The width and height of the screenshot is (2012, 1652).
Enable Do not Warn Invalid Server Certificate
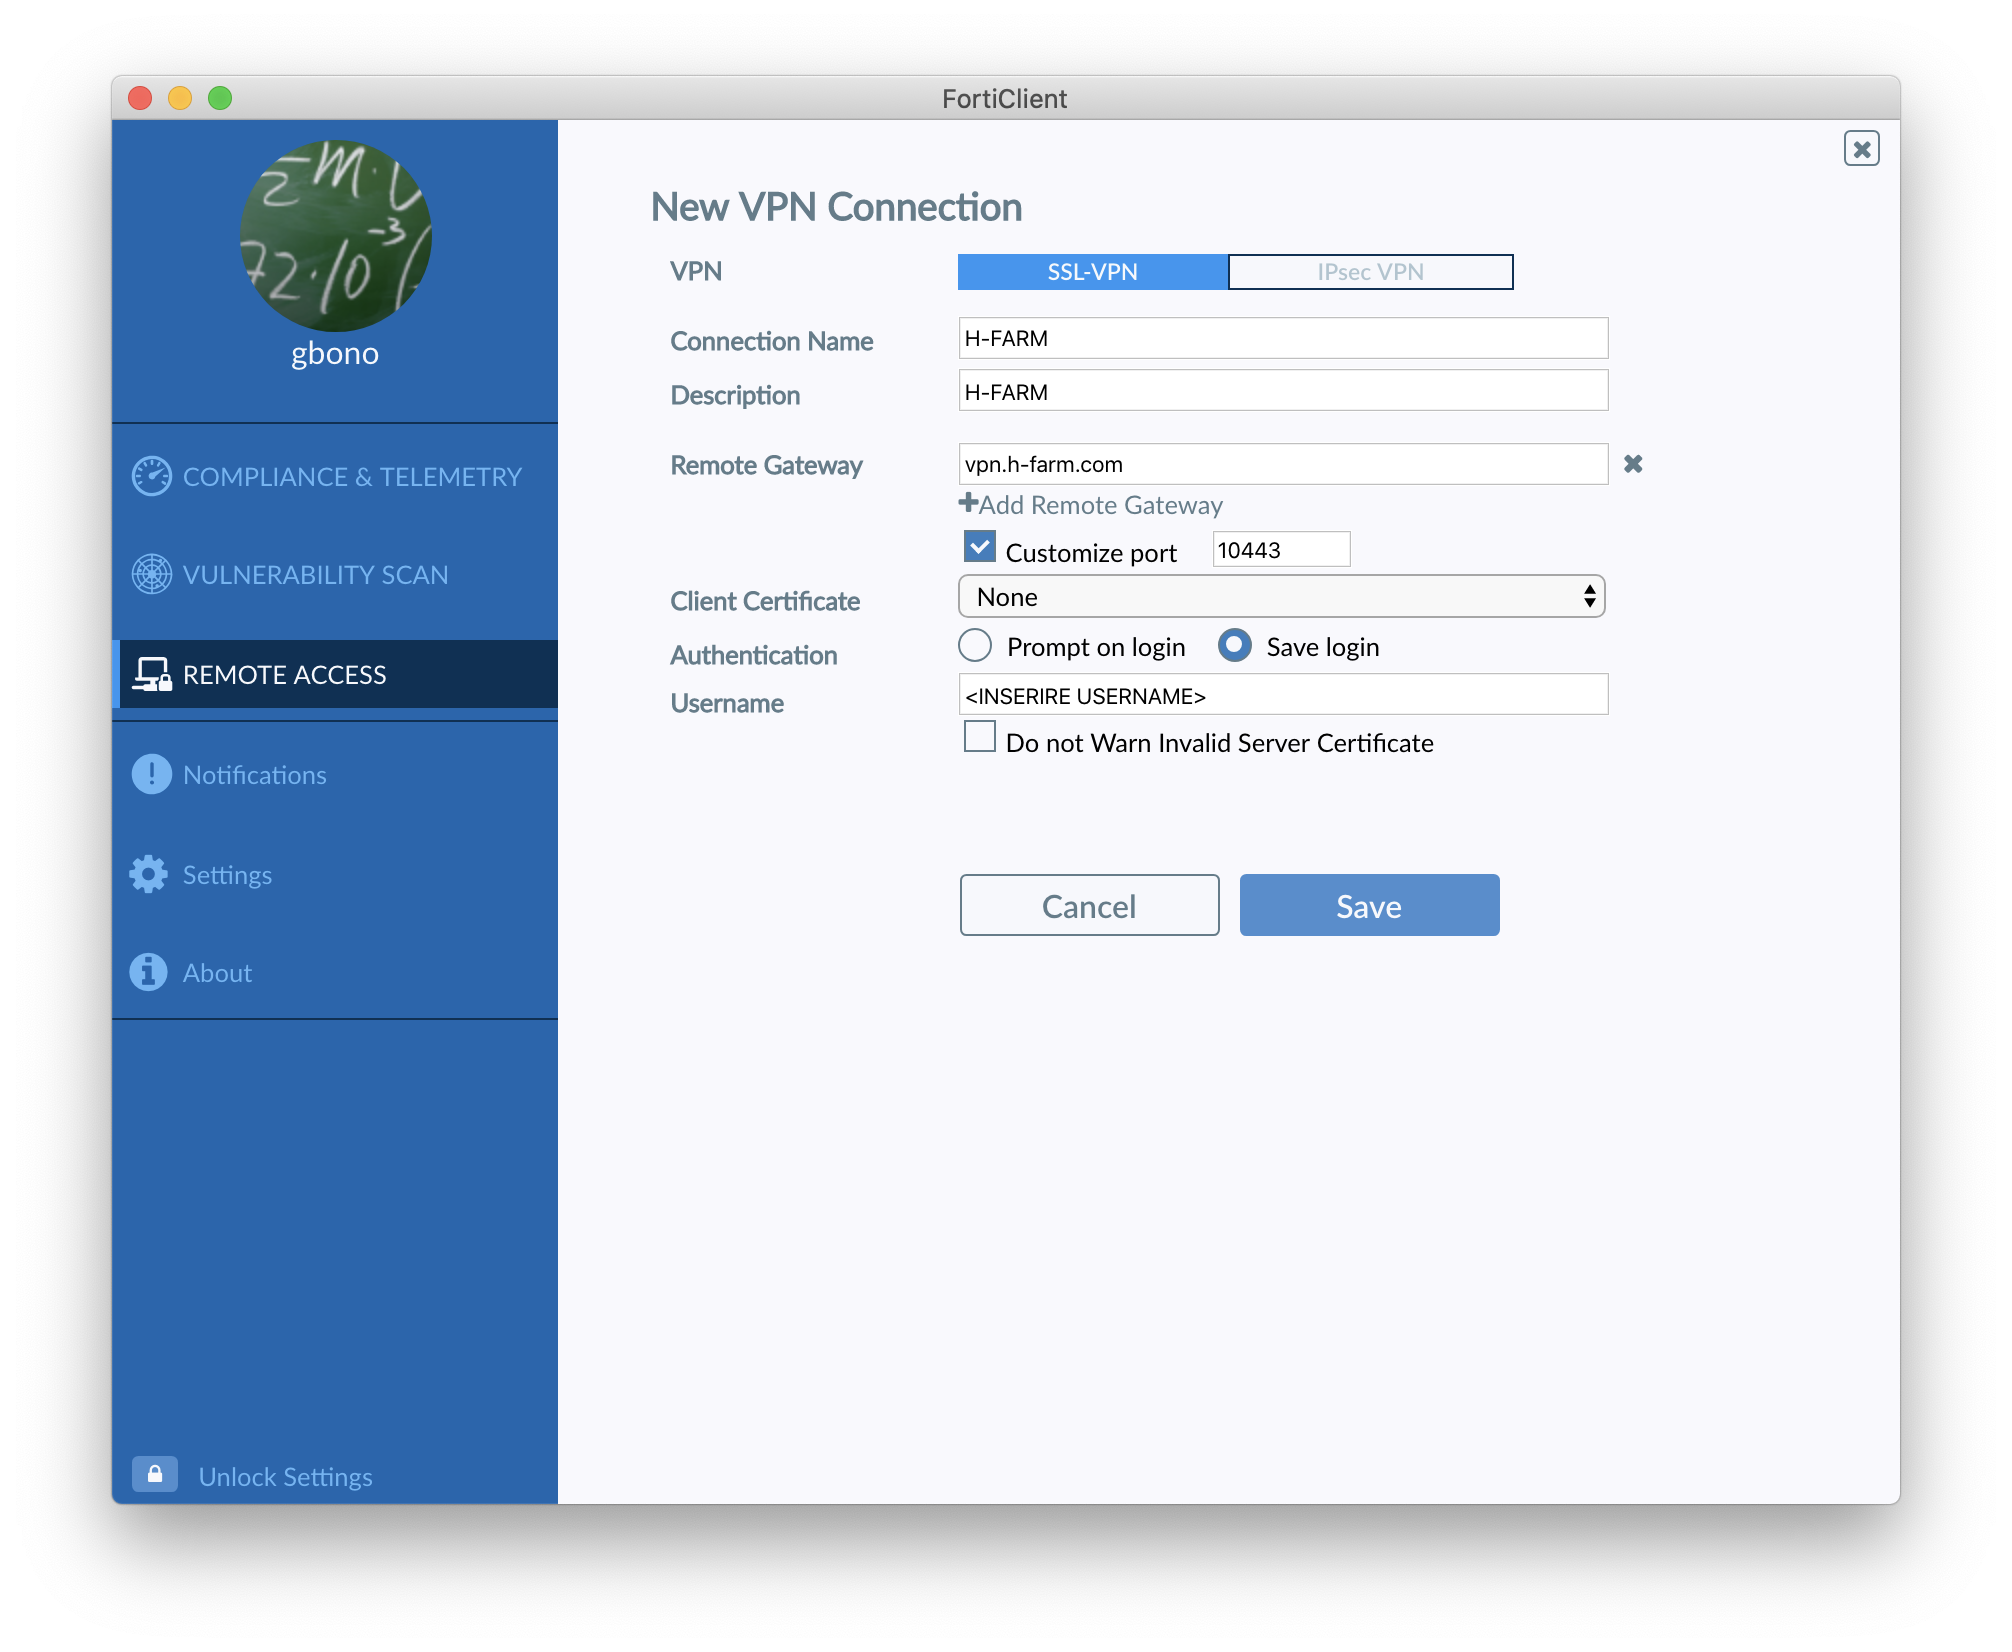(x=980, y=737)
